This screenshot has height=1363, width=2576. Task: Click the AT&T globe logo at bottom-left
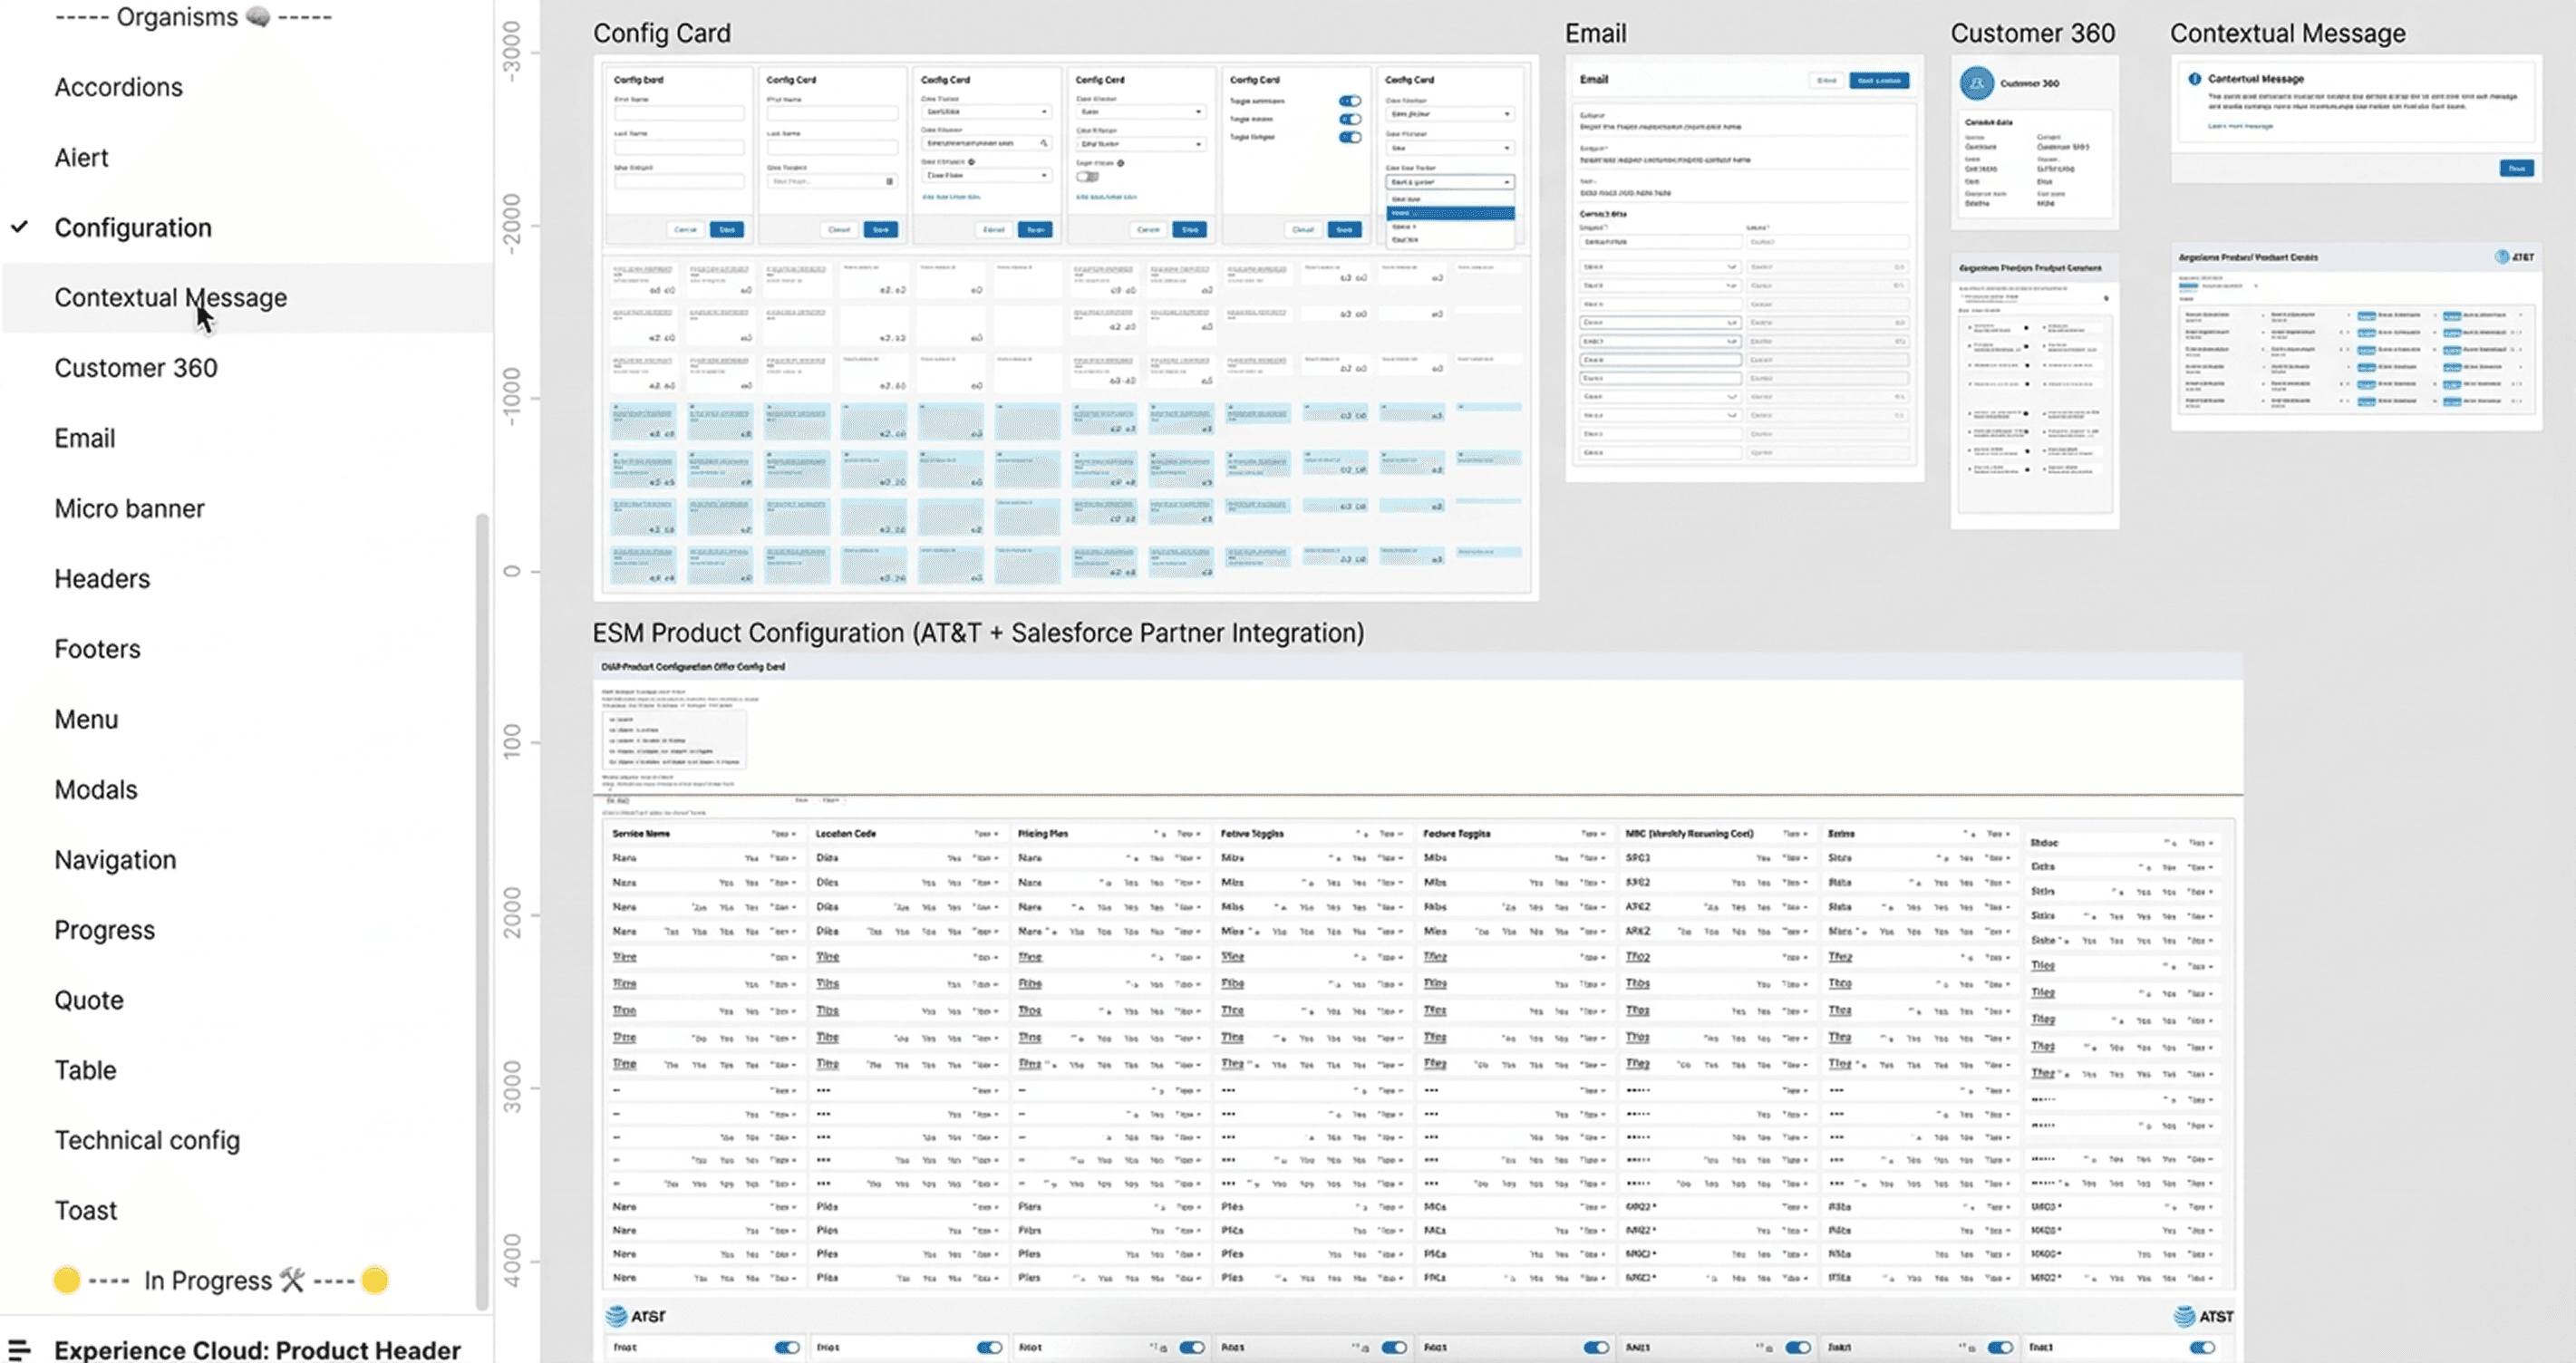tap(616, 1316)
